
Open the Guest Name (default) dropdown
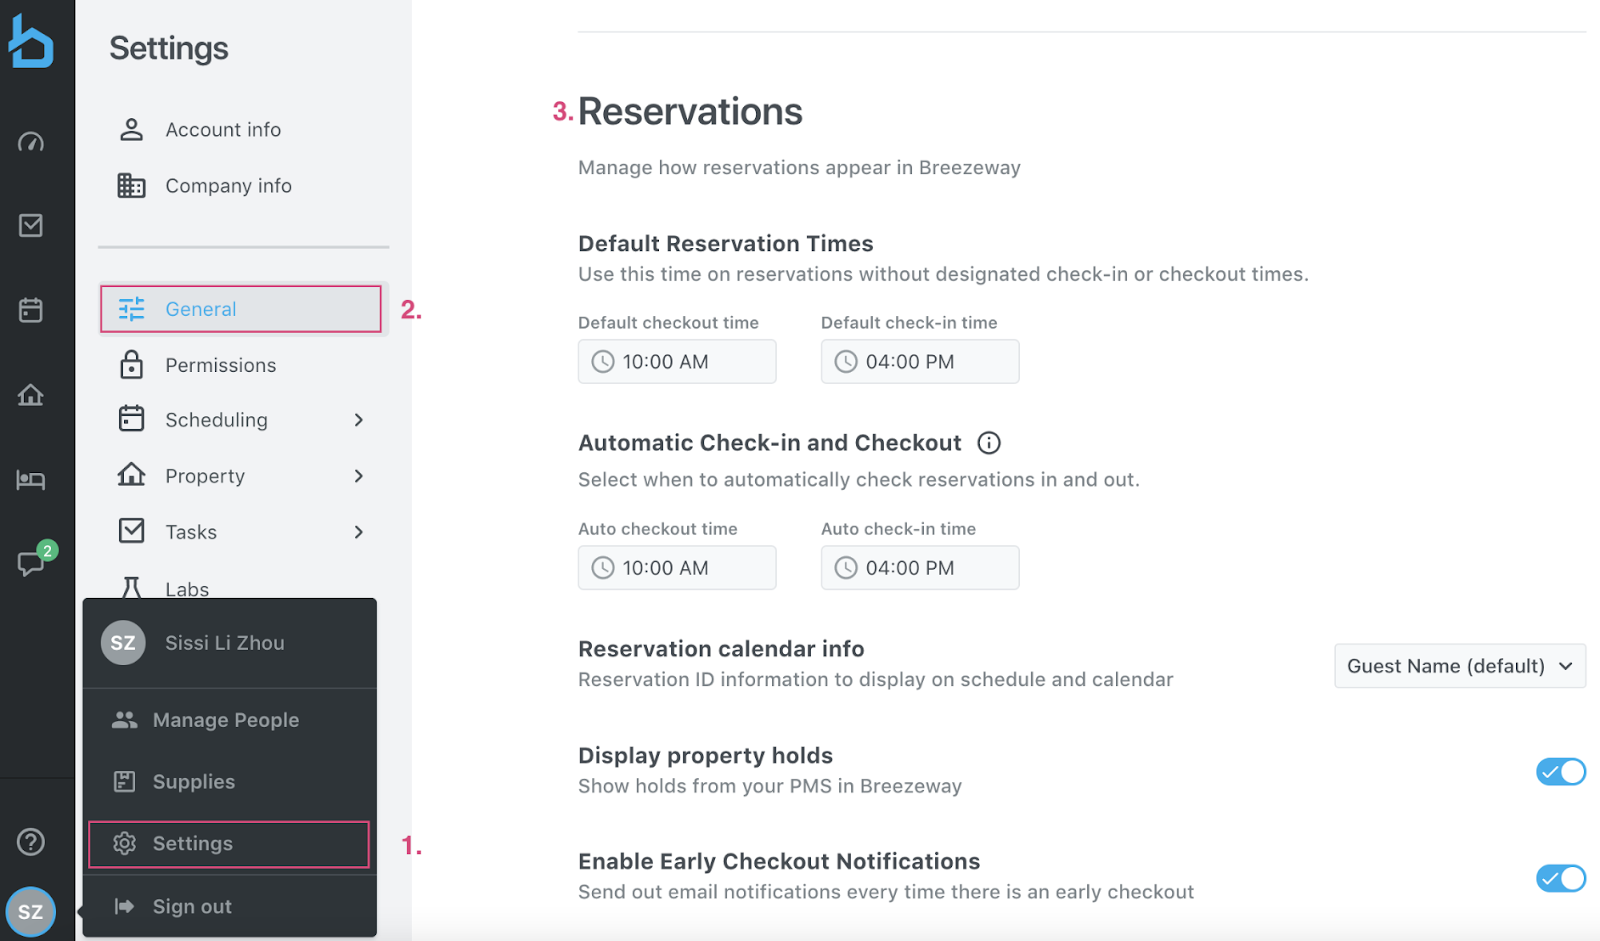coord(1459,665)
